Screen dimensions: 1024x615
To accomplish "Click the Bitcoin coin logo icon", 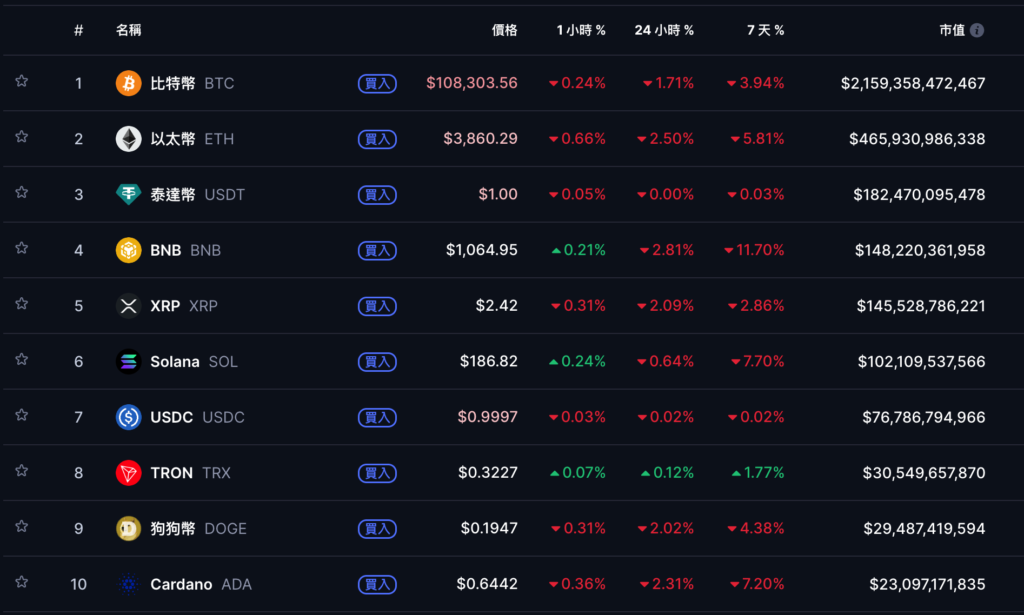I will click(x=128, y=83).
